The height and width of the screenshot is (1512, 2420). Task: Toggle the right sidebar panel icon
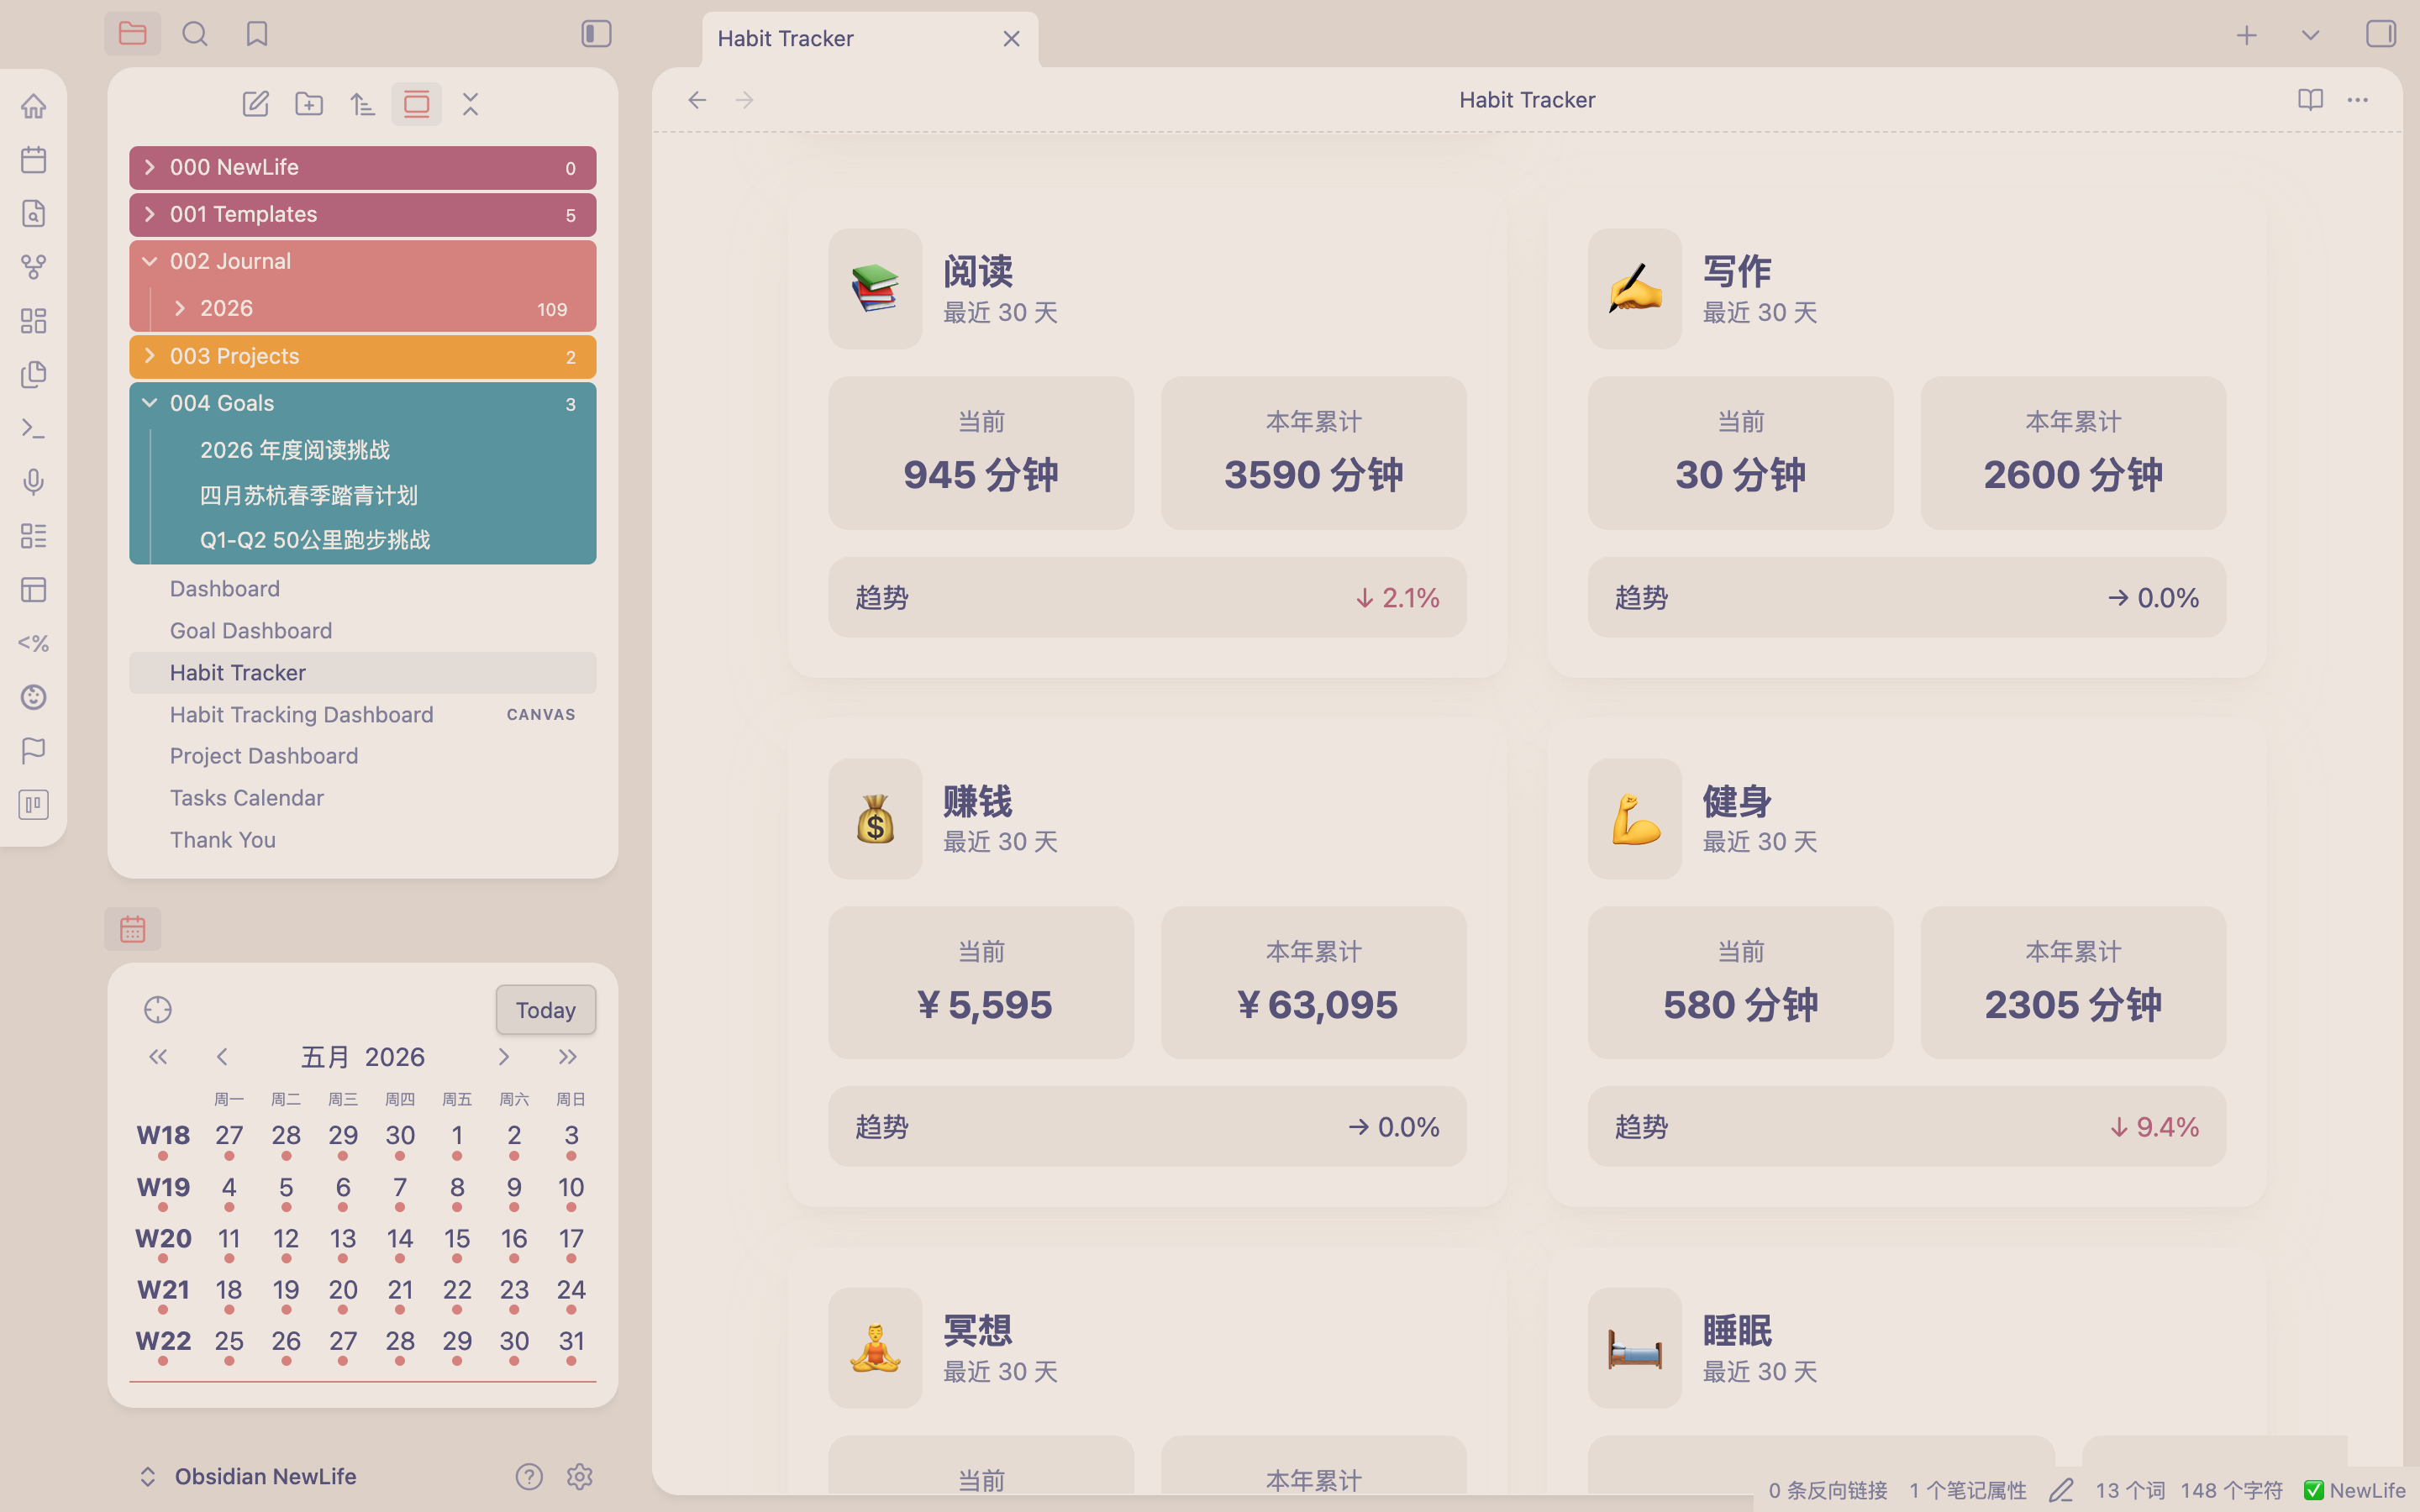click(2381, 34)
